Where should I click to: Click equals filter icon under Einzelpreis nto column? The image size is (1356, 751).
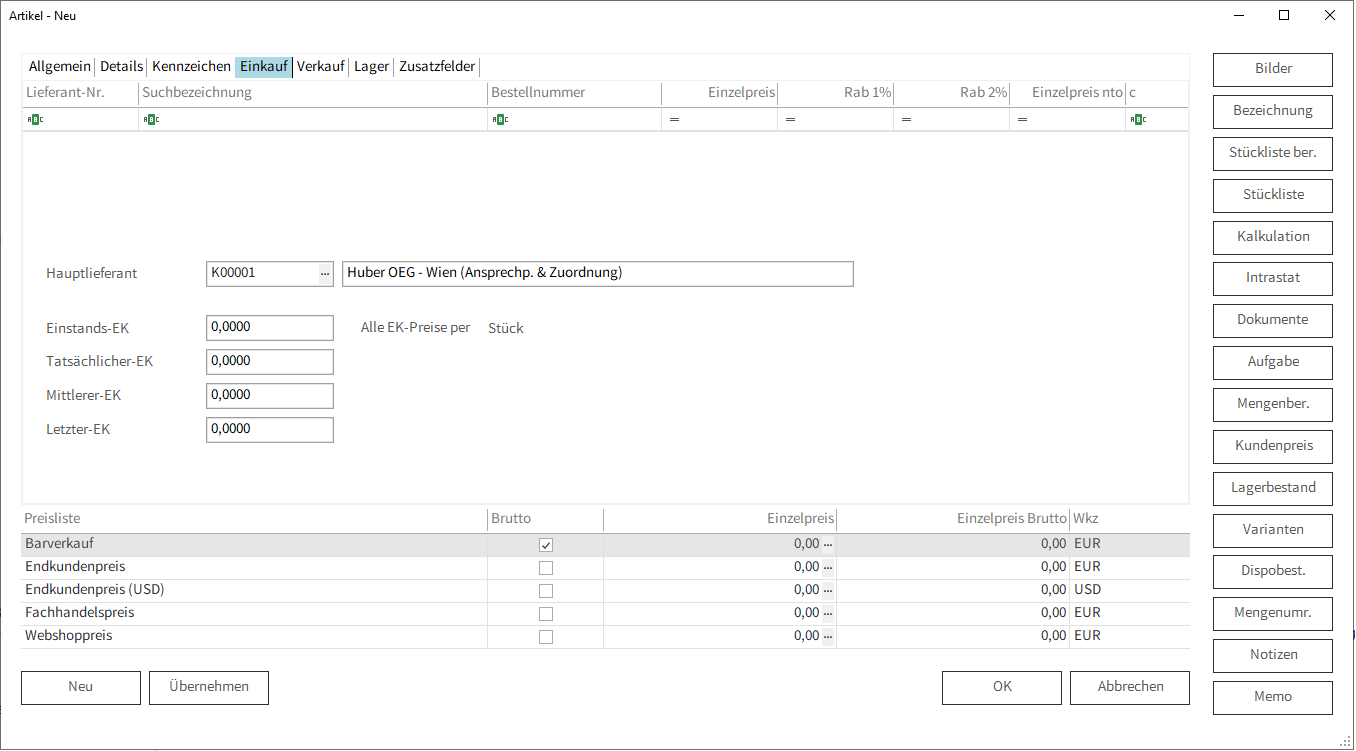1022,120
